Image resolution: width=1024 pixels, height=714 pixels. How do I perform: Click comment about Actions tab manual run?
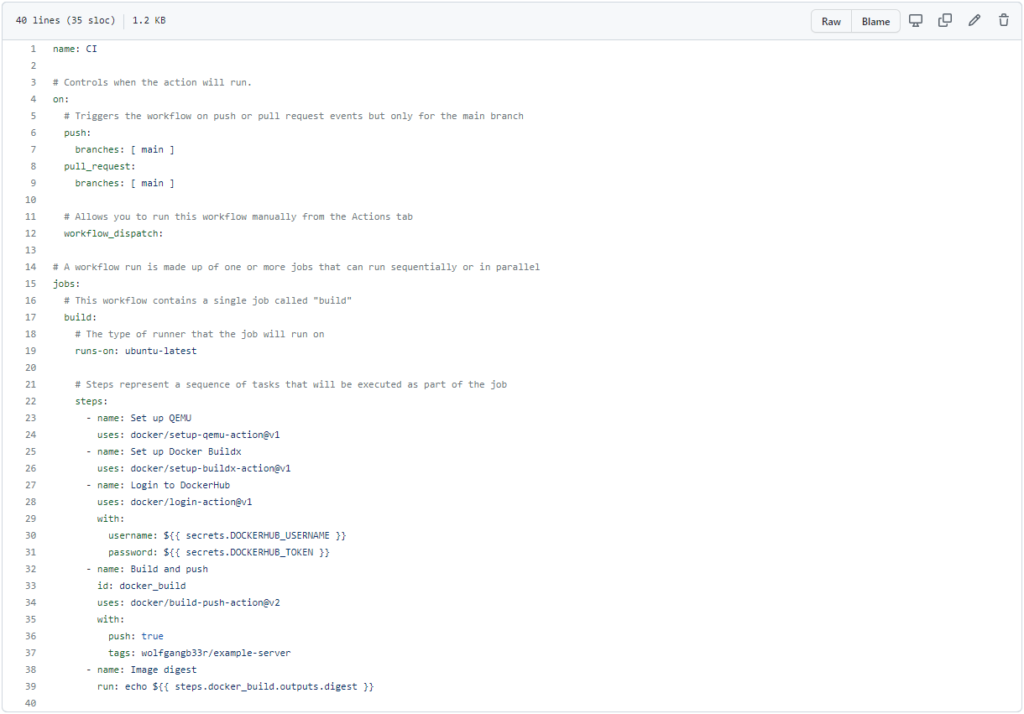238,217
